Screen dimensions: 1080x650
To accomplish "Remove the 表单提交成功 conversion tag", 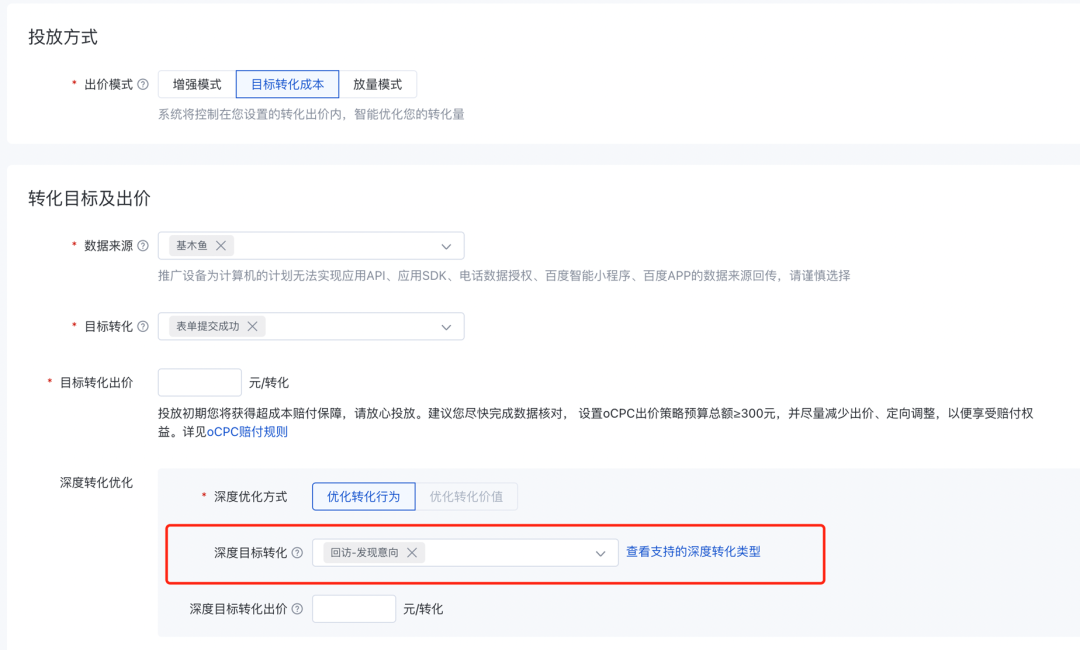I will click(252, 326).
